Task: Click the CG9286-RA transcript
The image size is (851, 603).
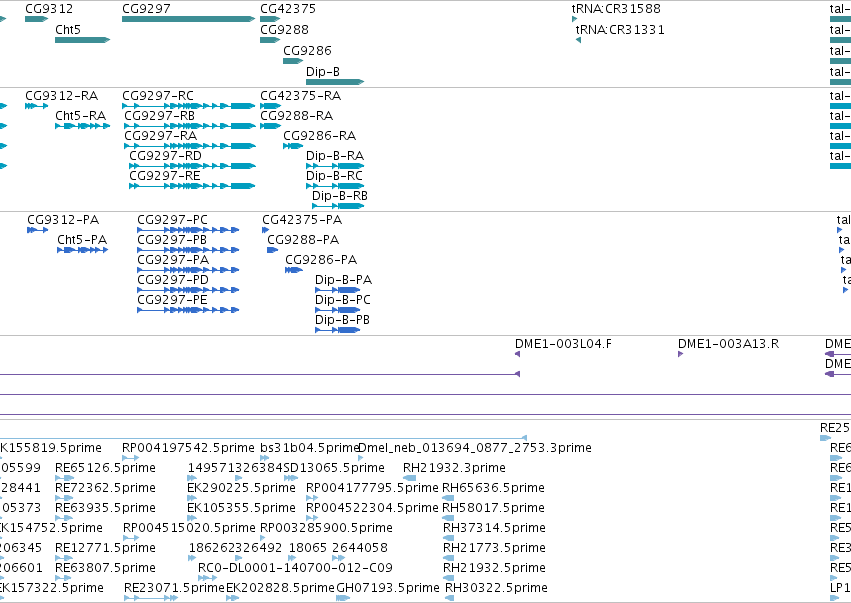Action: click(x=293, y=146)
